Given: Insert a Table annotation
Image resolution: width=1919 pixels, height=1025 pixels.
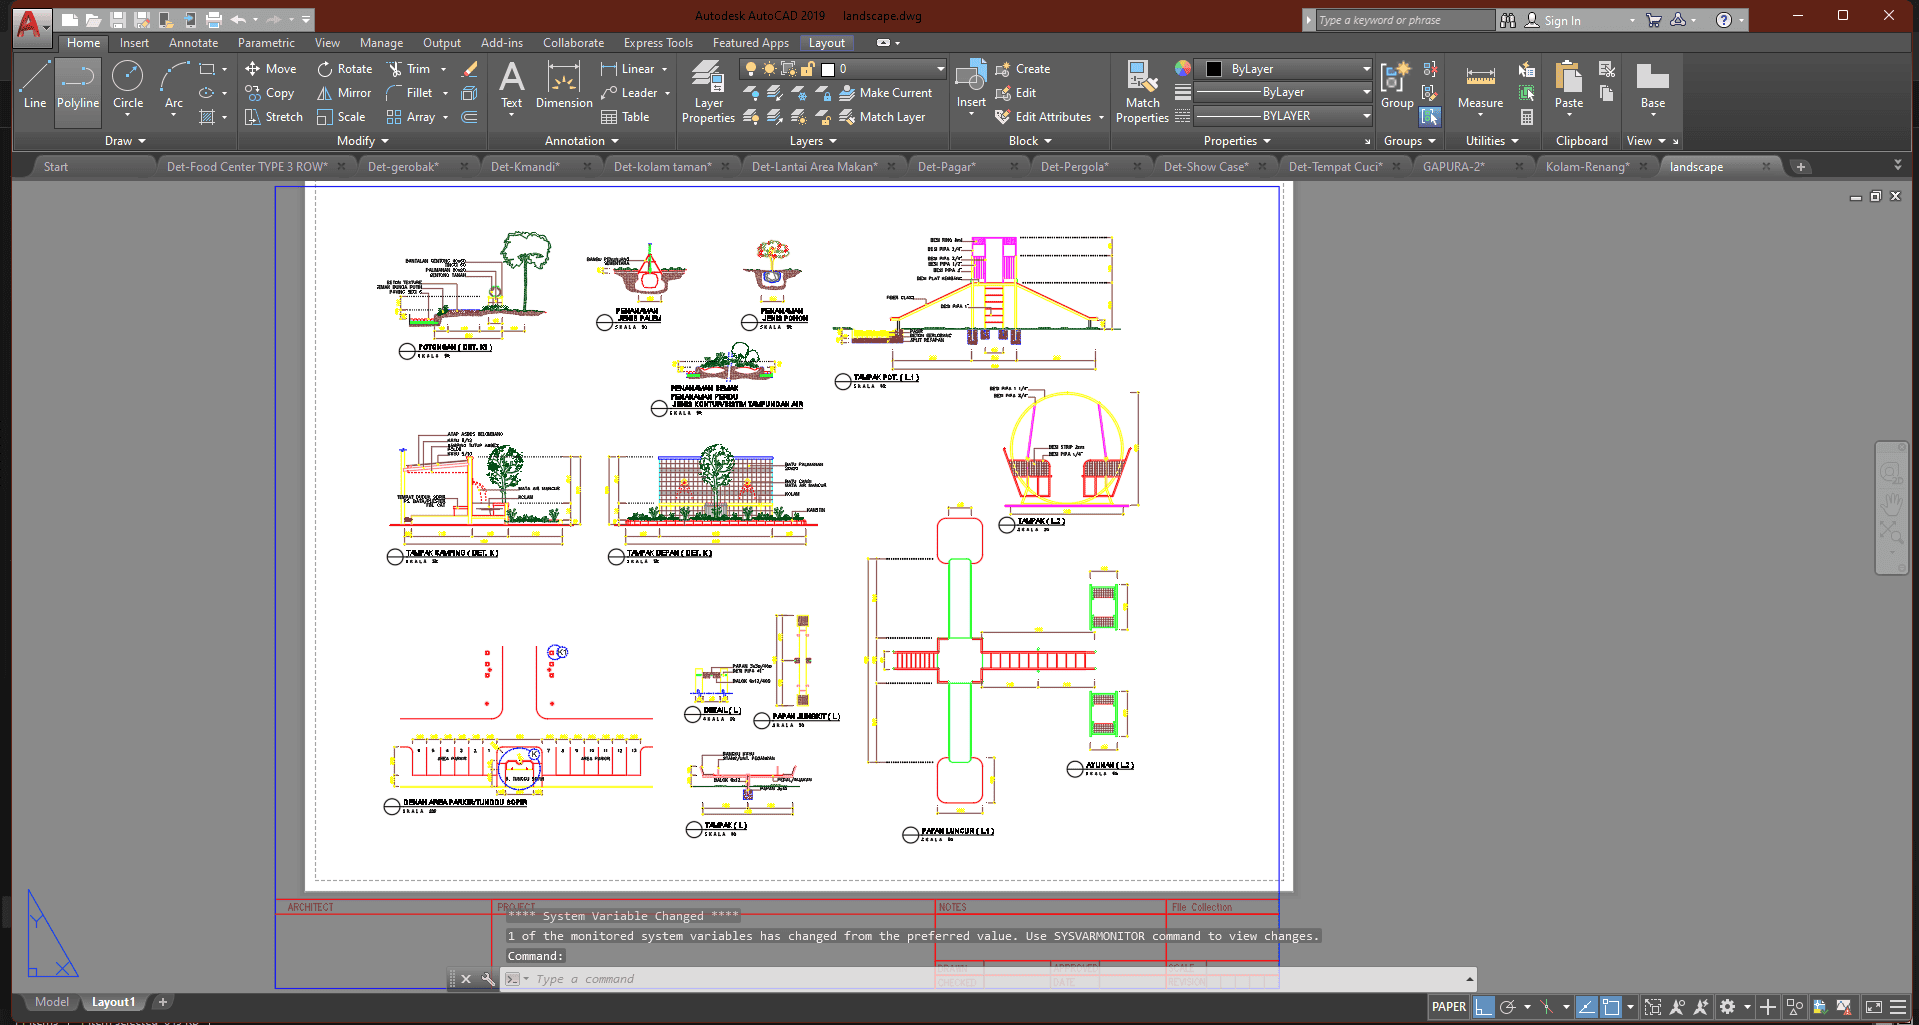Looking at the screenshot, I should click(x=626, y=117).
